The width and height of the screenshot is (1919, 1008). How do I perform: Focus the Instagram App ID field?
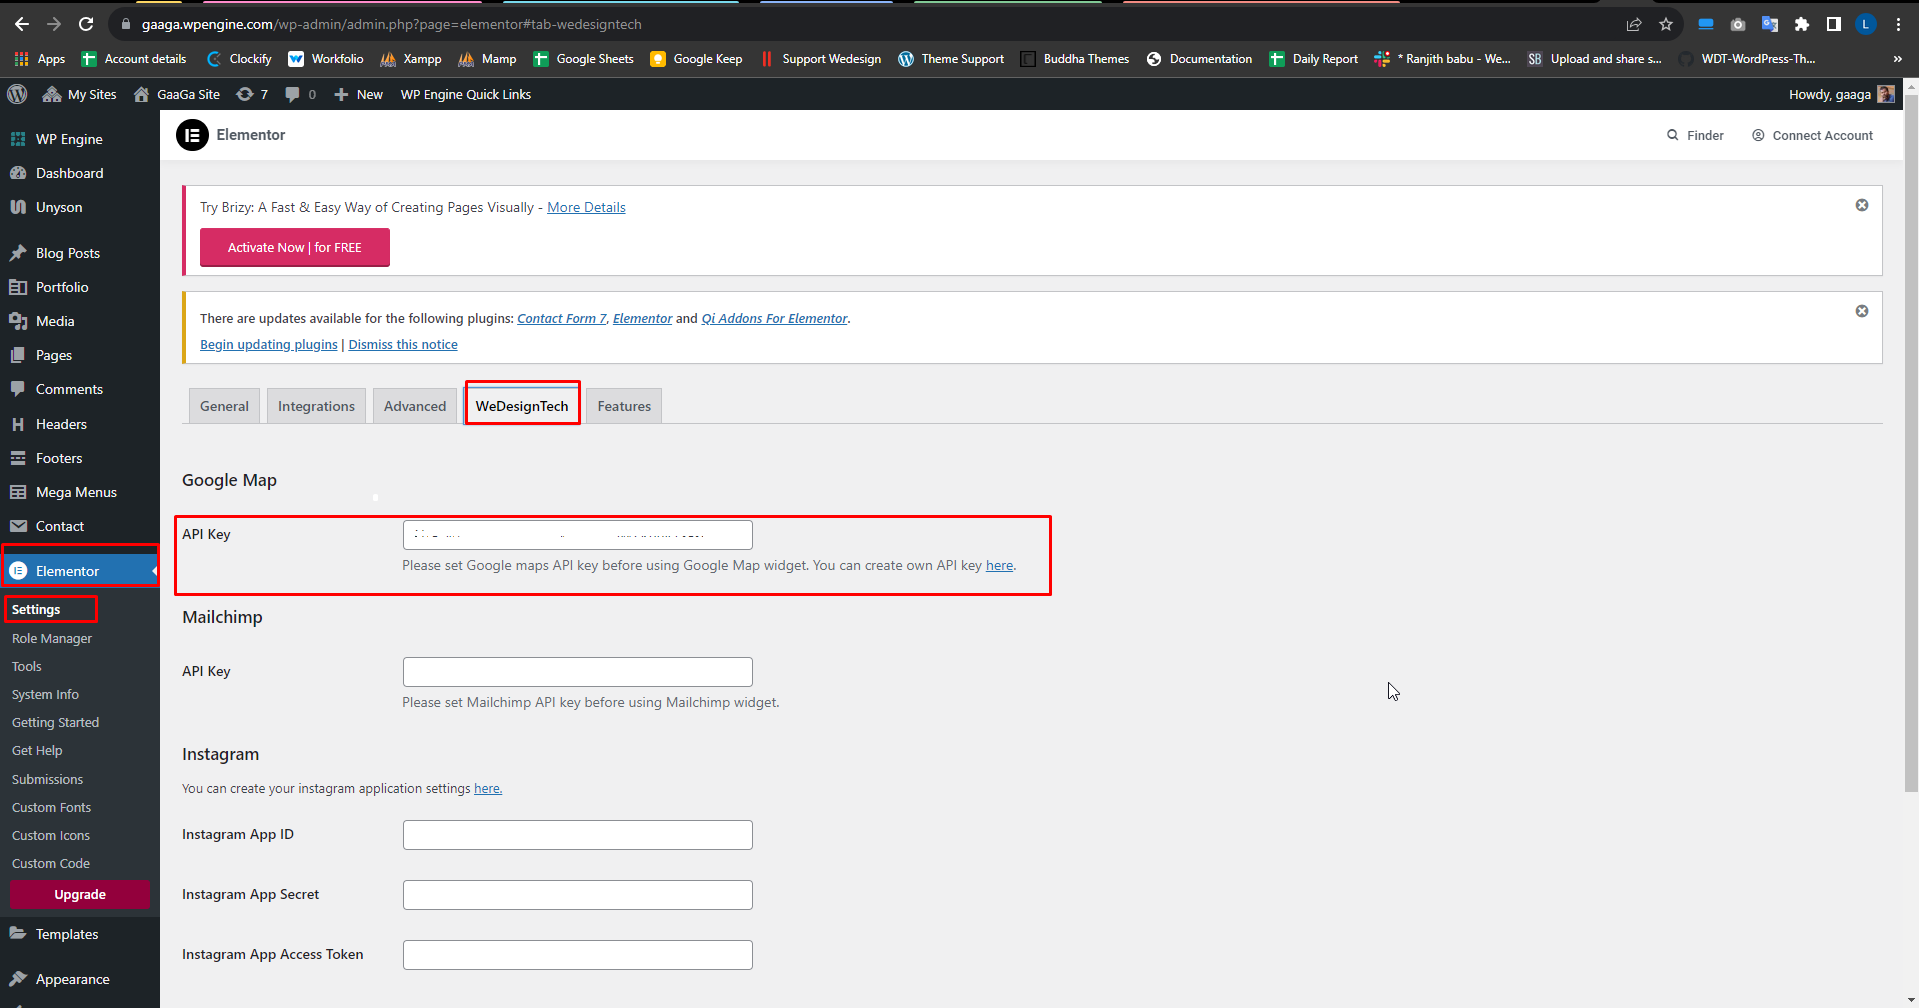pyautogui.click(x=578, y=835)
